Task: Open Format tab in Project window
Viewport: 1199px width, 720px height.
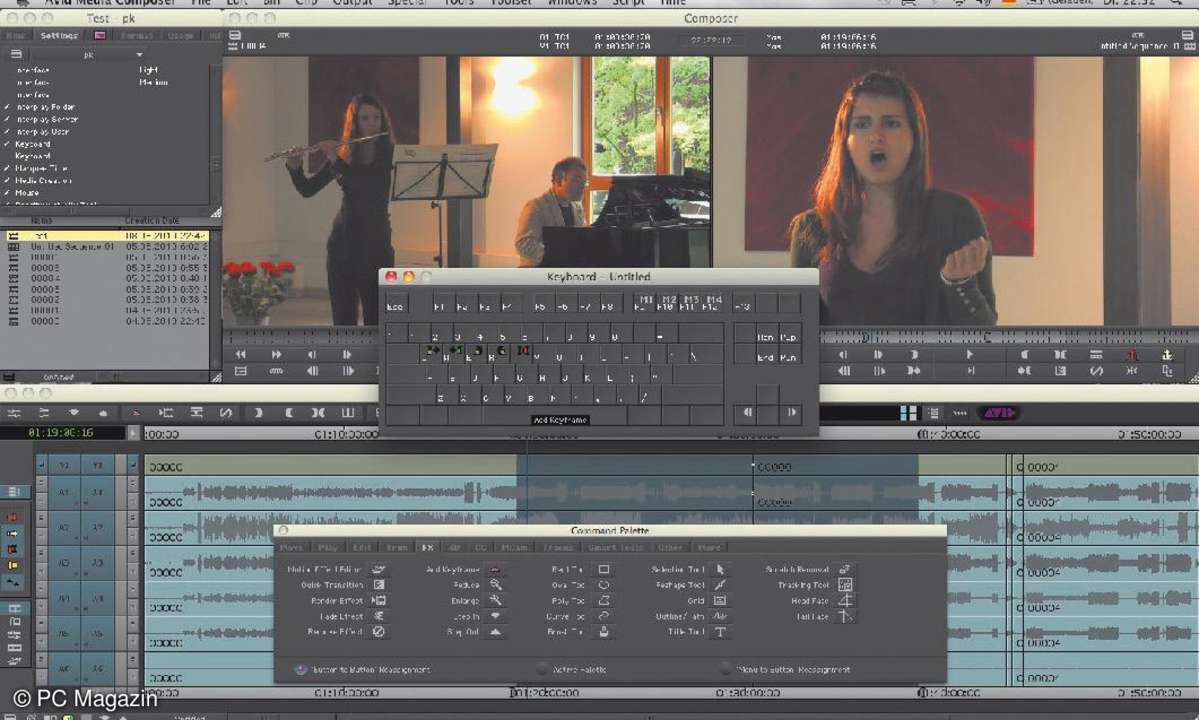Action: pos(136,35)
